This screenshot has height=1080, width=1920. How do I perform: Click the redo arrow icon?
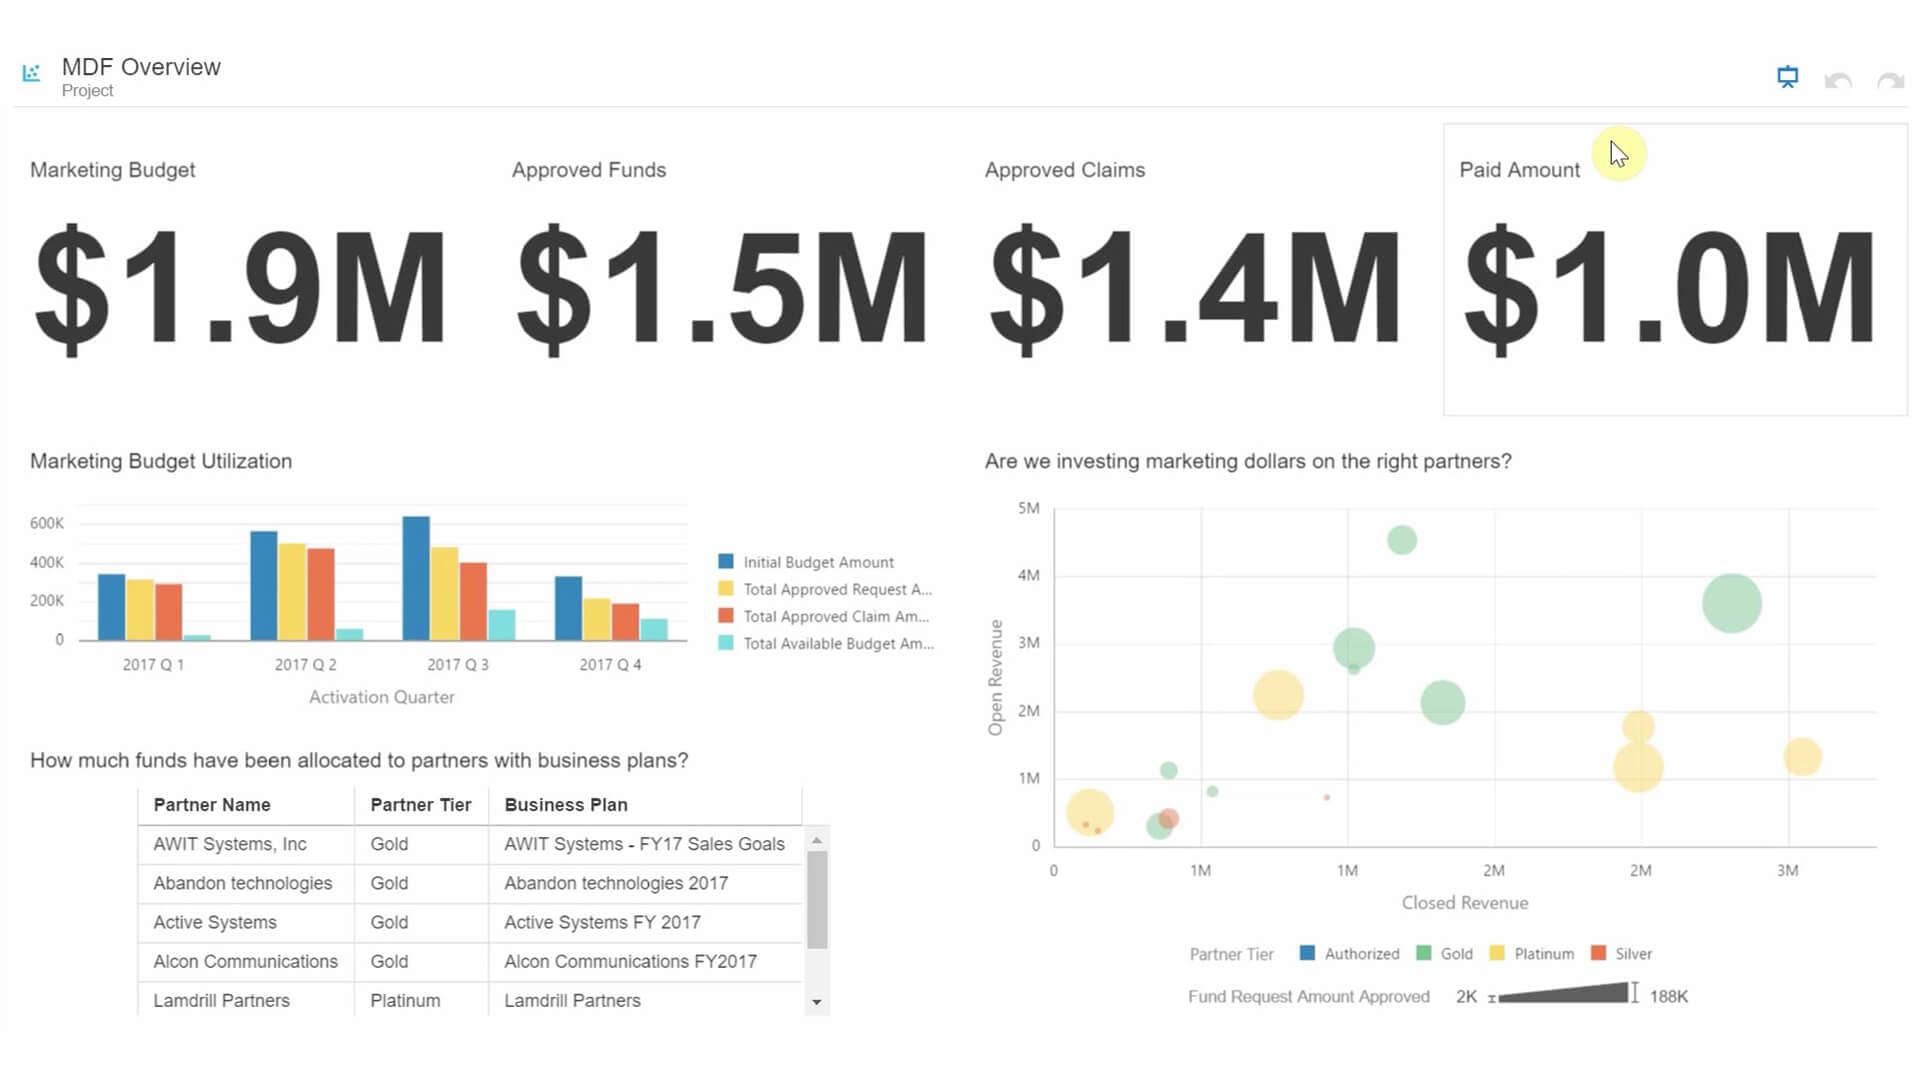(1890, 80)
